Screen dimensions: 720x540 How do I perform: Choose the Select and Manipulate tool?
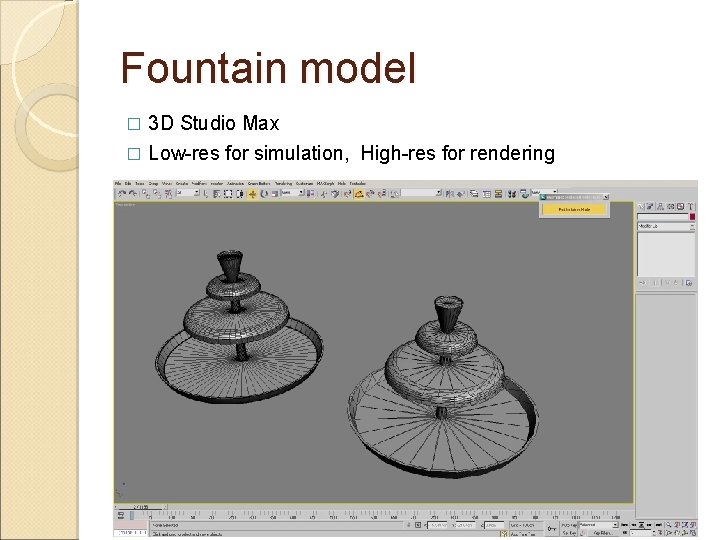pos(324,194)
